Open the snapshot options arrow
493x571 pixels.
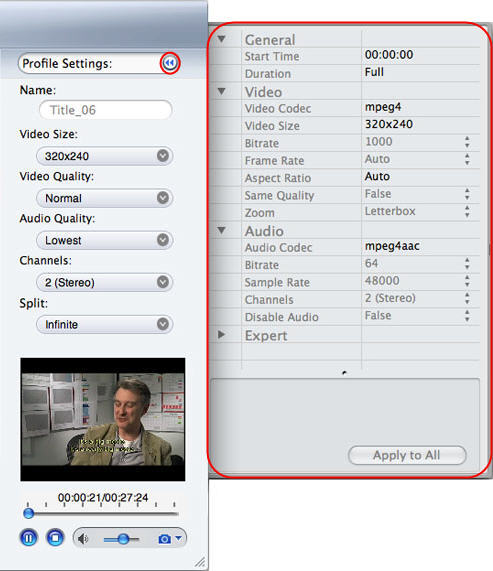point(178,537)
